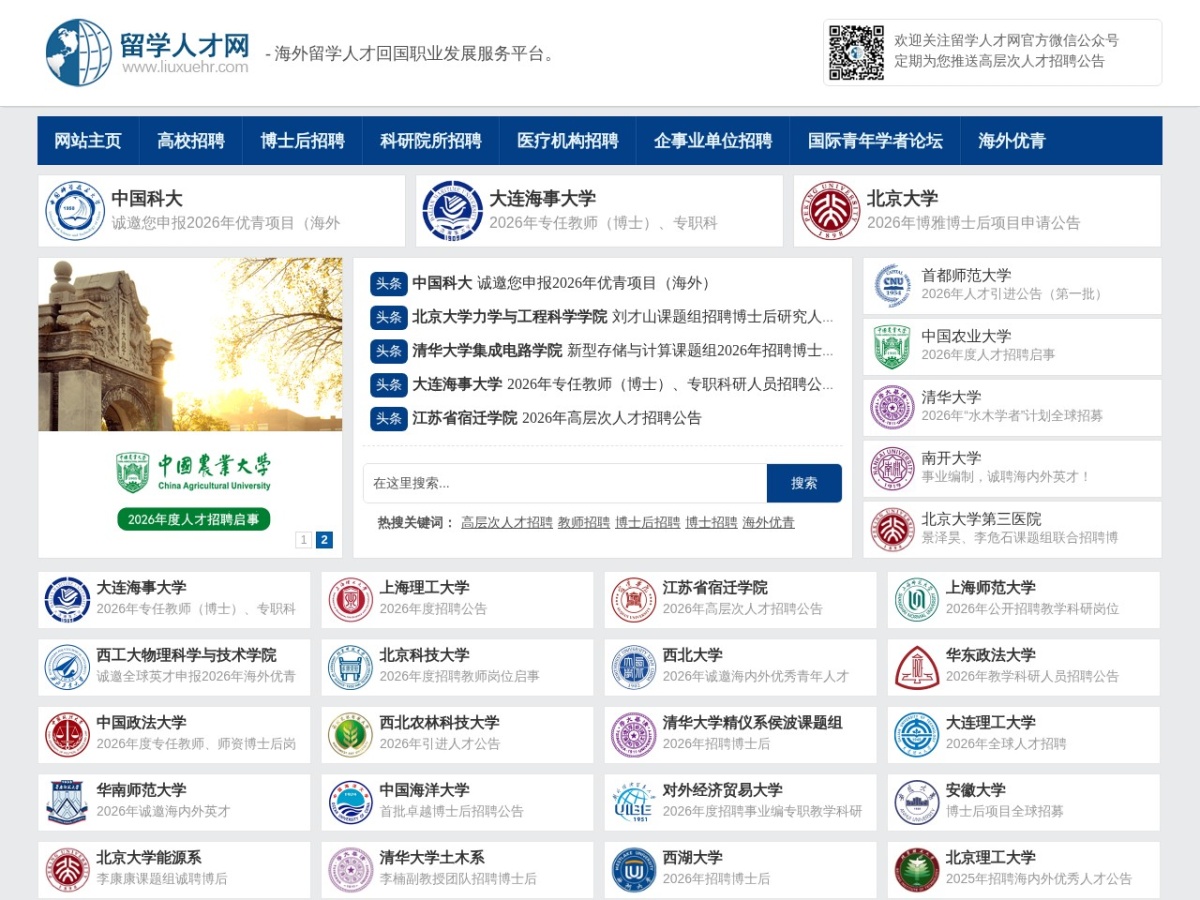
Task: Open 高校招聘 nav tab
Action: pos(191,140)
